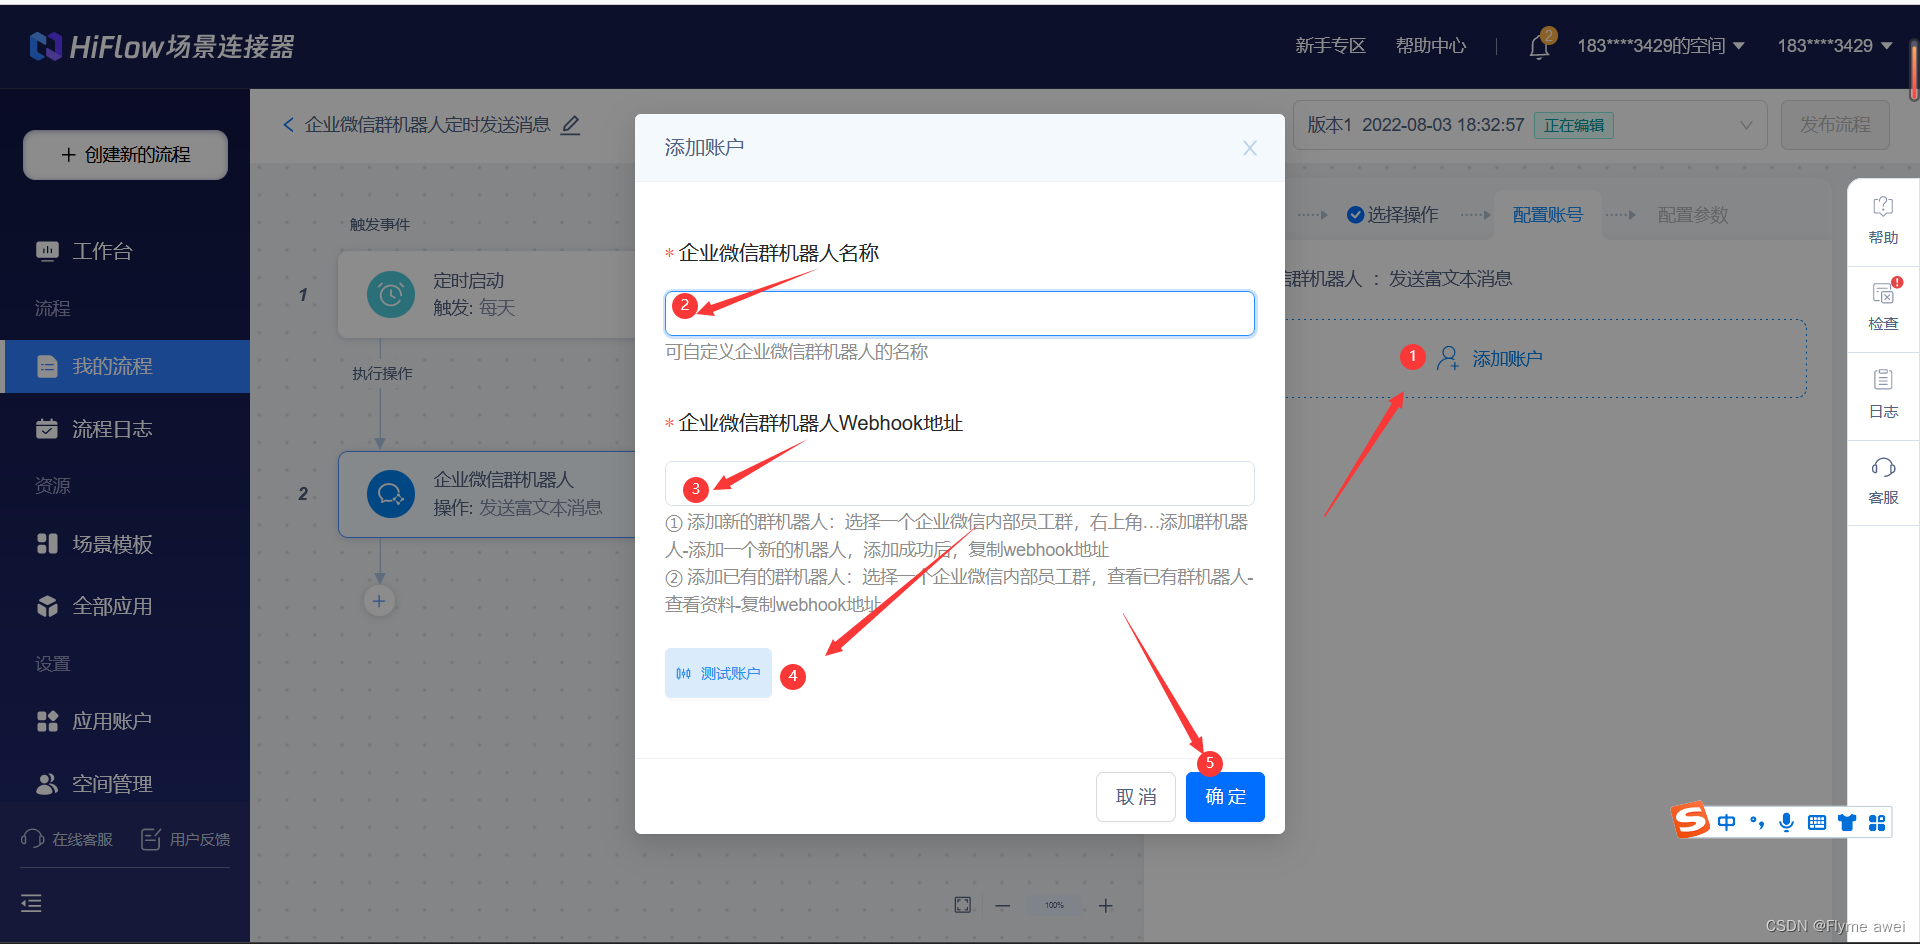Click the Sogou microphone voice input icon
The width and height of the screenshot is (1920, 944).
pyautogui.click(x=1786, y=822)
